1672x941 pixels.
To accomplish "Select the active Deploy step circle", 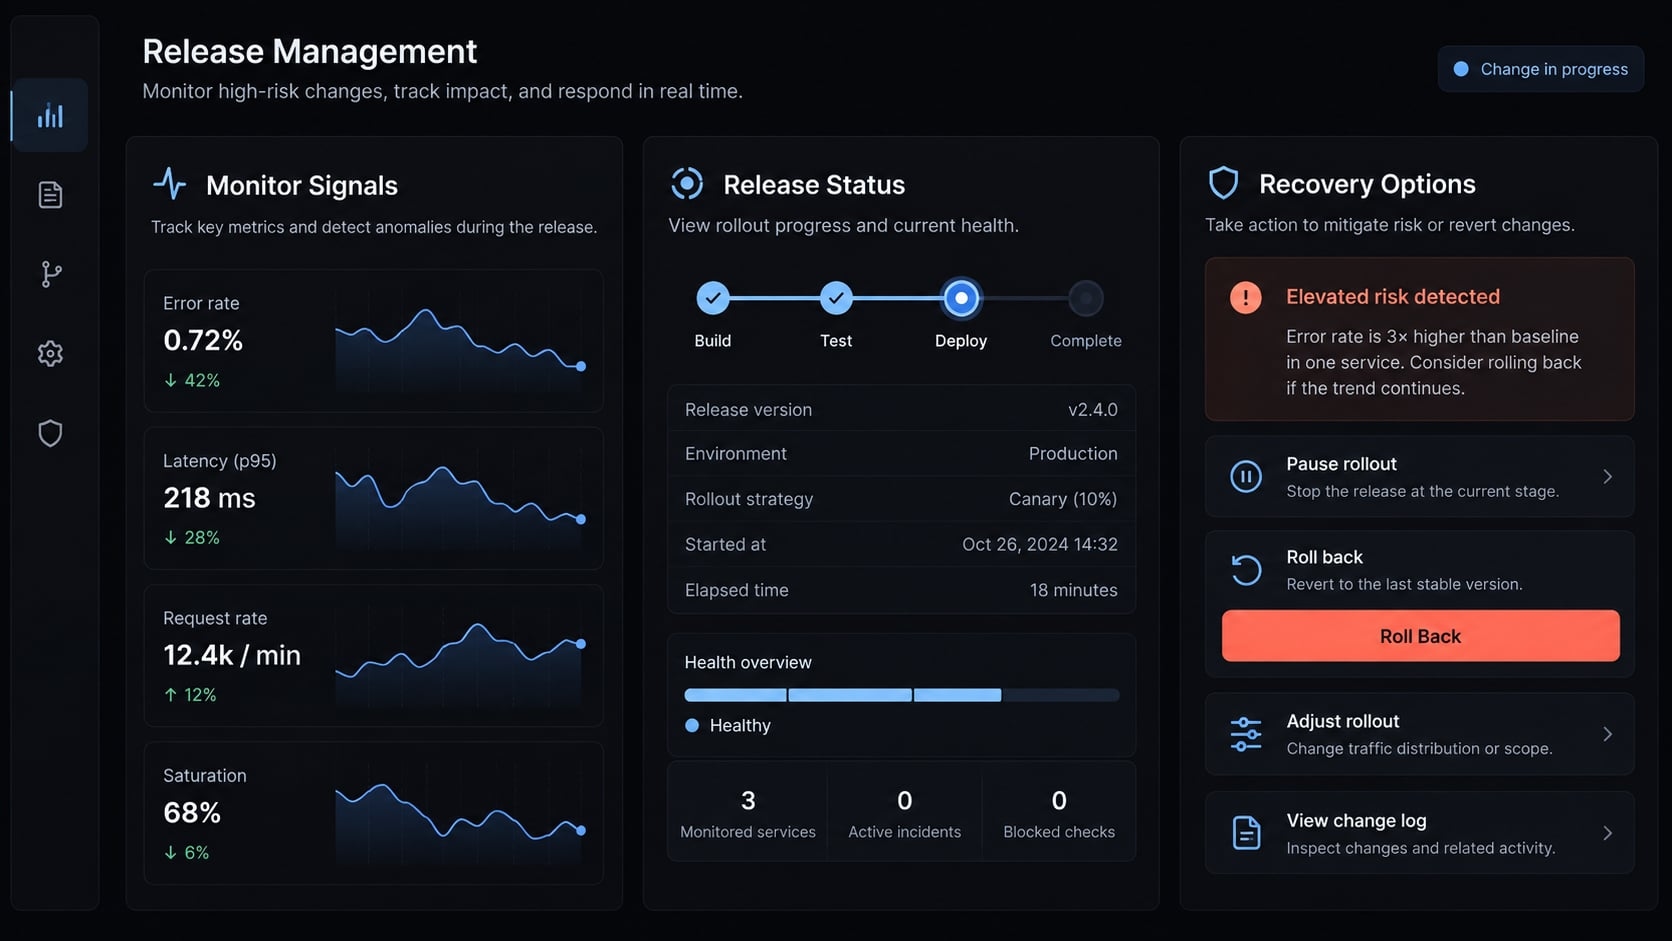I will [961, 298].
